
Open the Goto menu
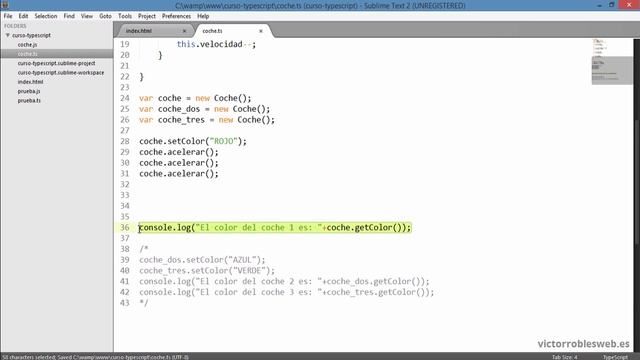click(105, 16)
